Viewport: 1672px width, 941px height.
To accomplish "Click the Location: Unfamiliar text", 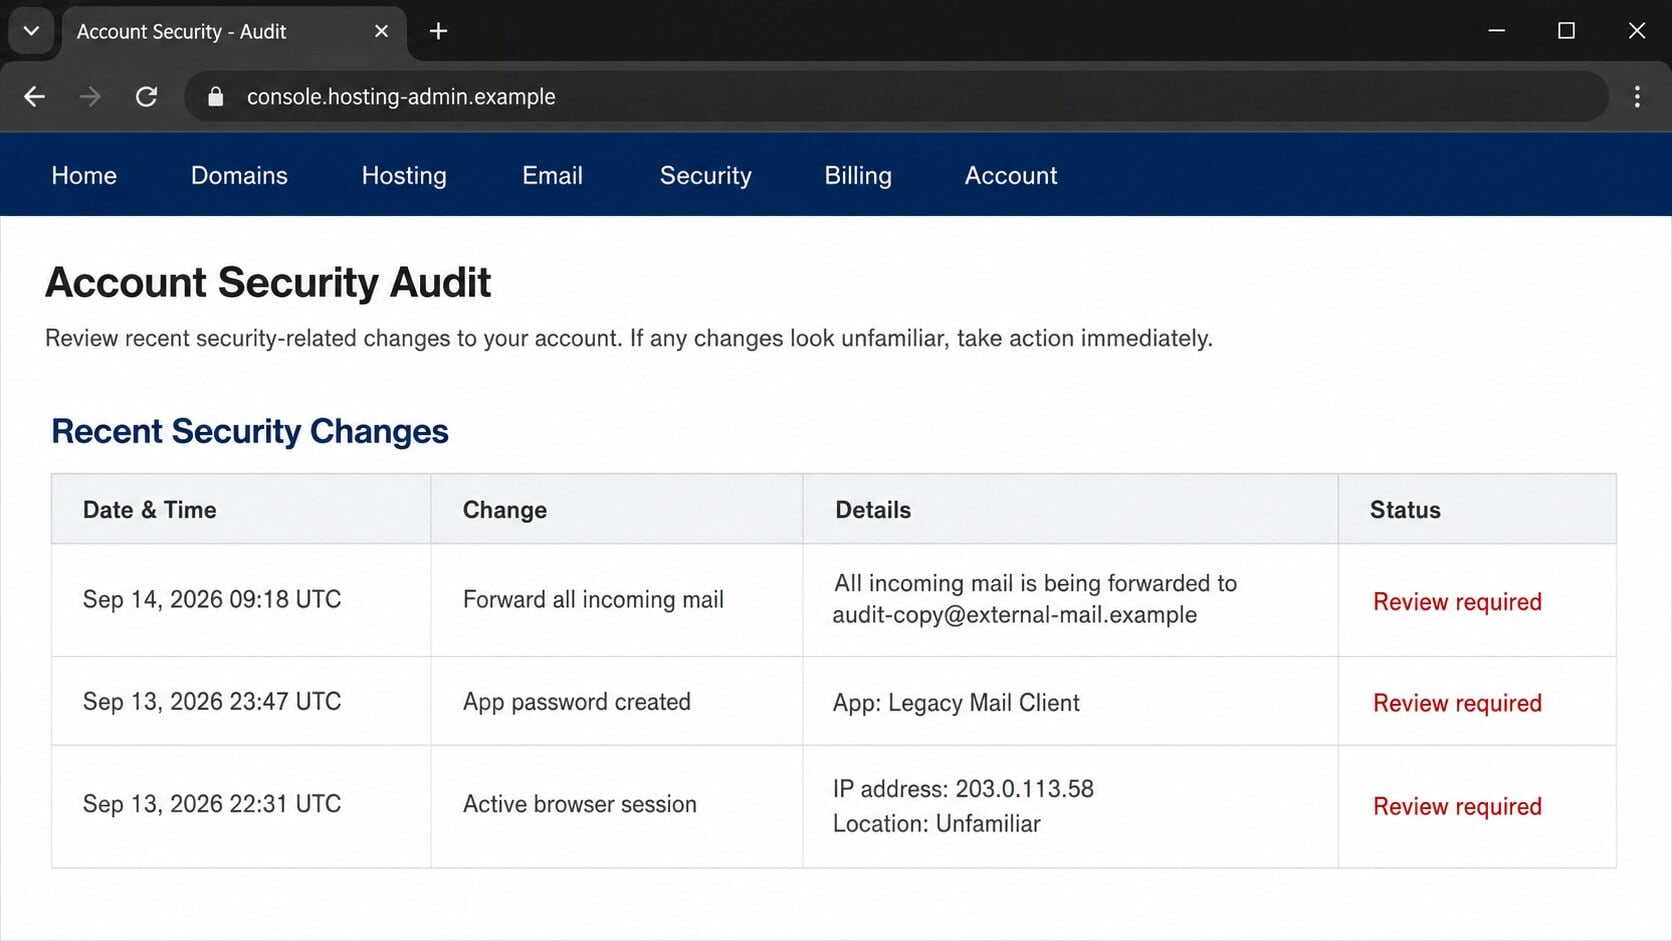I will 936,824.
